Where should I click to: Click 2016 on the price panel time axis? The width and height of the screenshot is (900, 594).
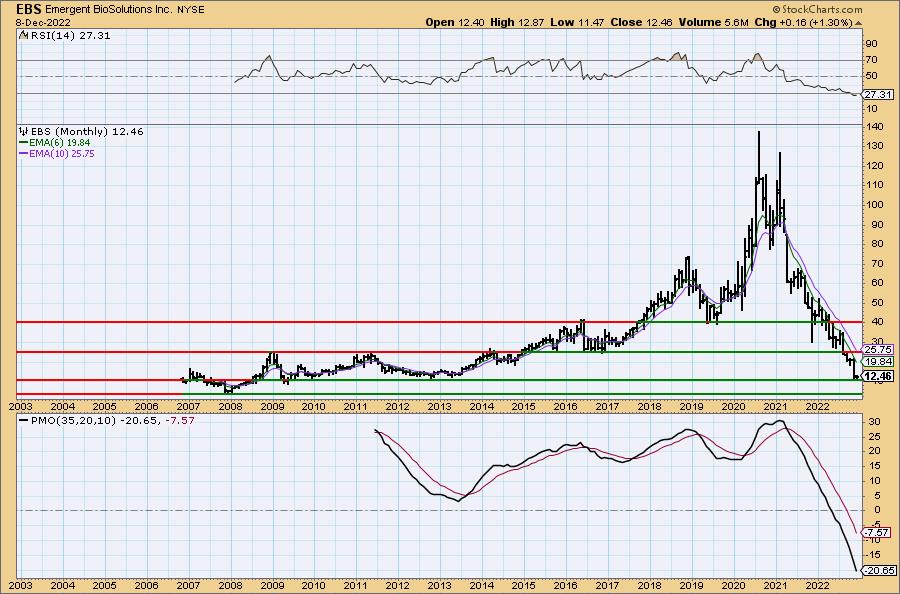[x=565, y=406]
